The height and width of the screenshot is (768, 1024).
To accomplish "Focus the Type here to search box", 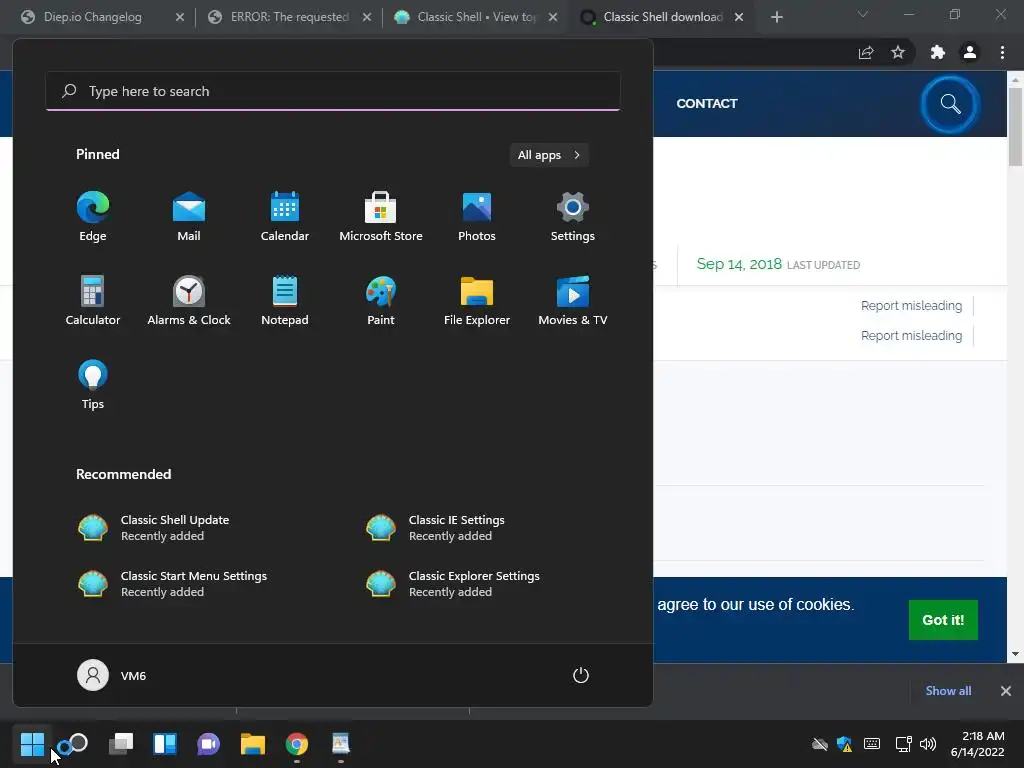I will [x=333, y=91].
